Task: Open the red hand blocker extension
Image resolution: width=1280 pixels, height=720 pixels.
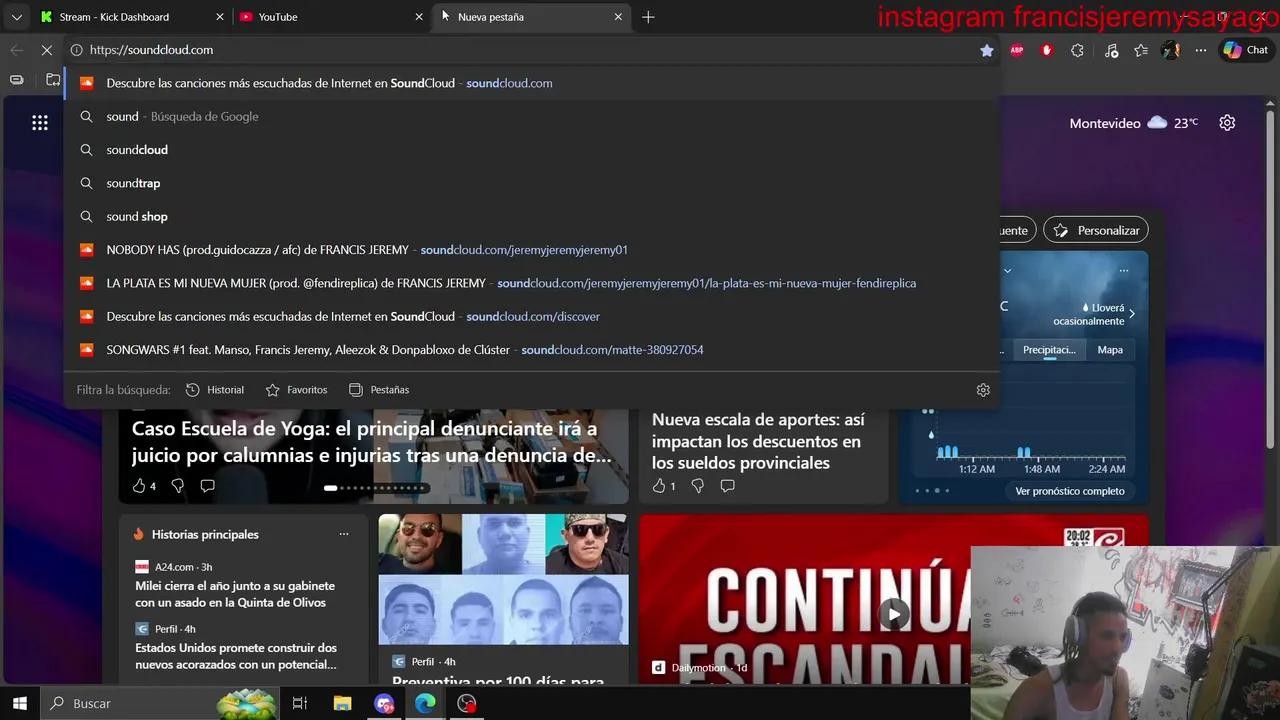Action: 1047,50
